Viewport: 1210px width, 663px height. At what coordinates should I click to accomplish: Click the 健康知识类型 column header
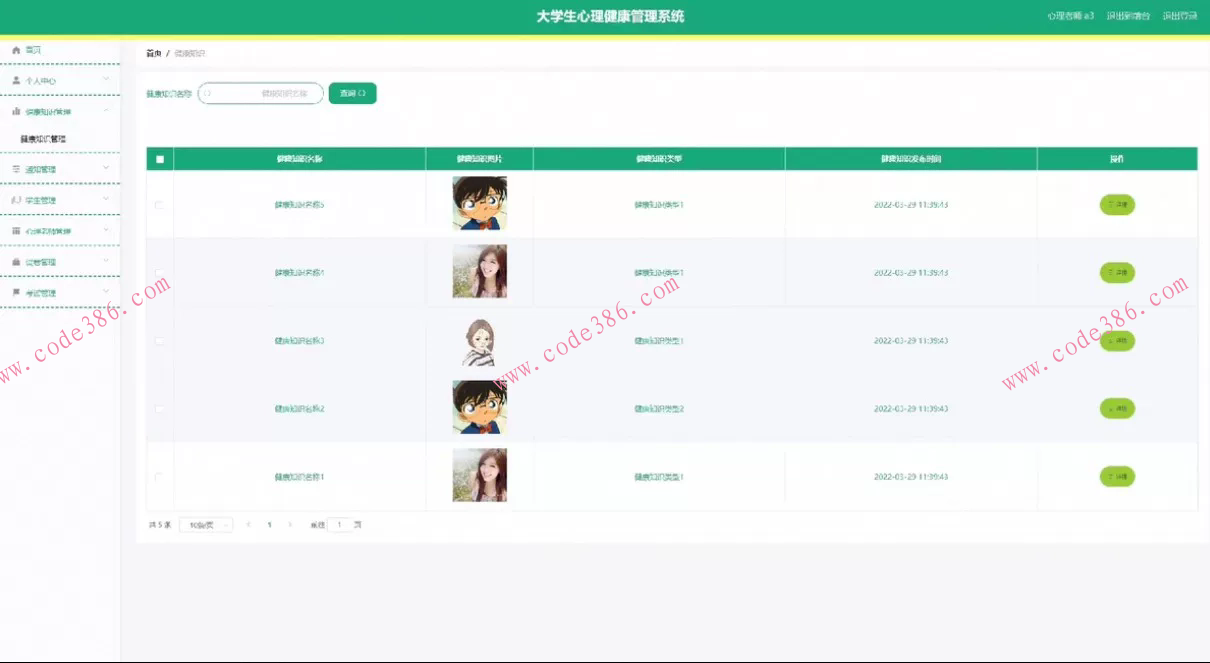click(x=659, y=159)
